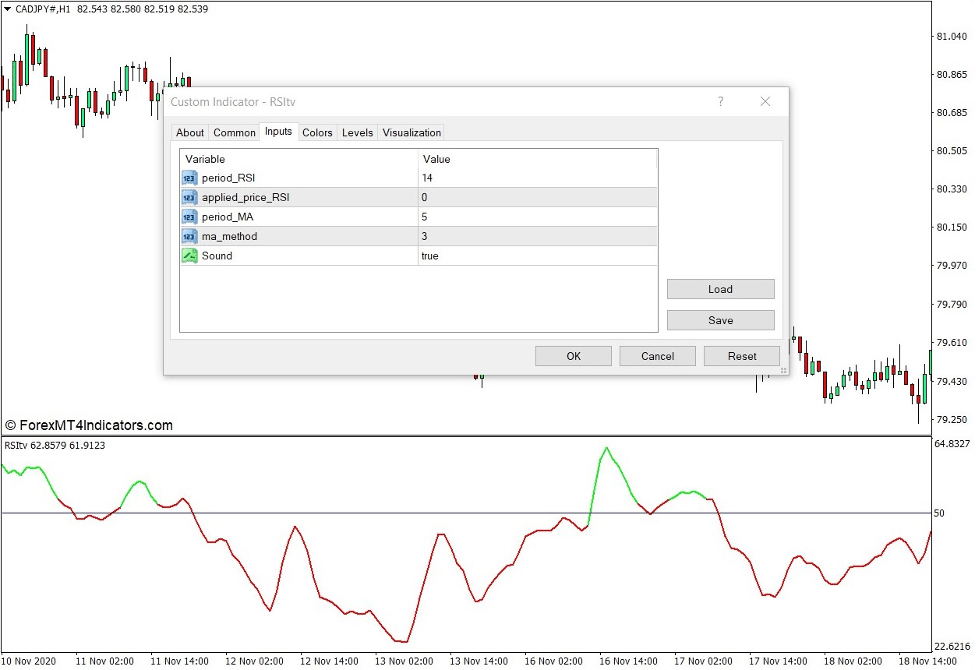Select the Visualization tab
977x670 pixels.
(411, 132)
